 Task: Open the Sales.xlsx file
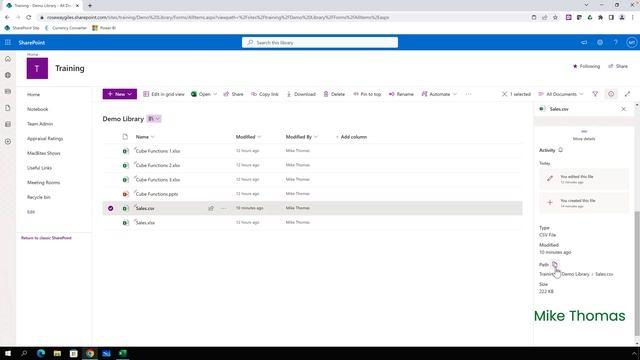pyautogui.click(x=145, y=222)
